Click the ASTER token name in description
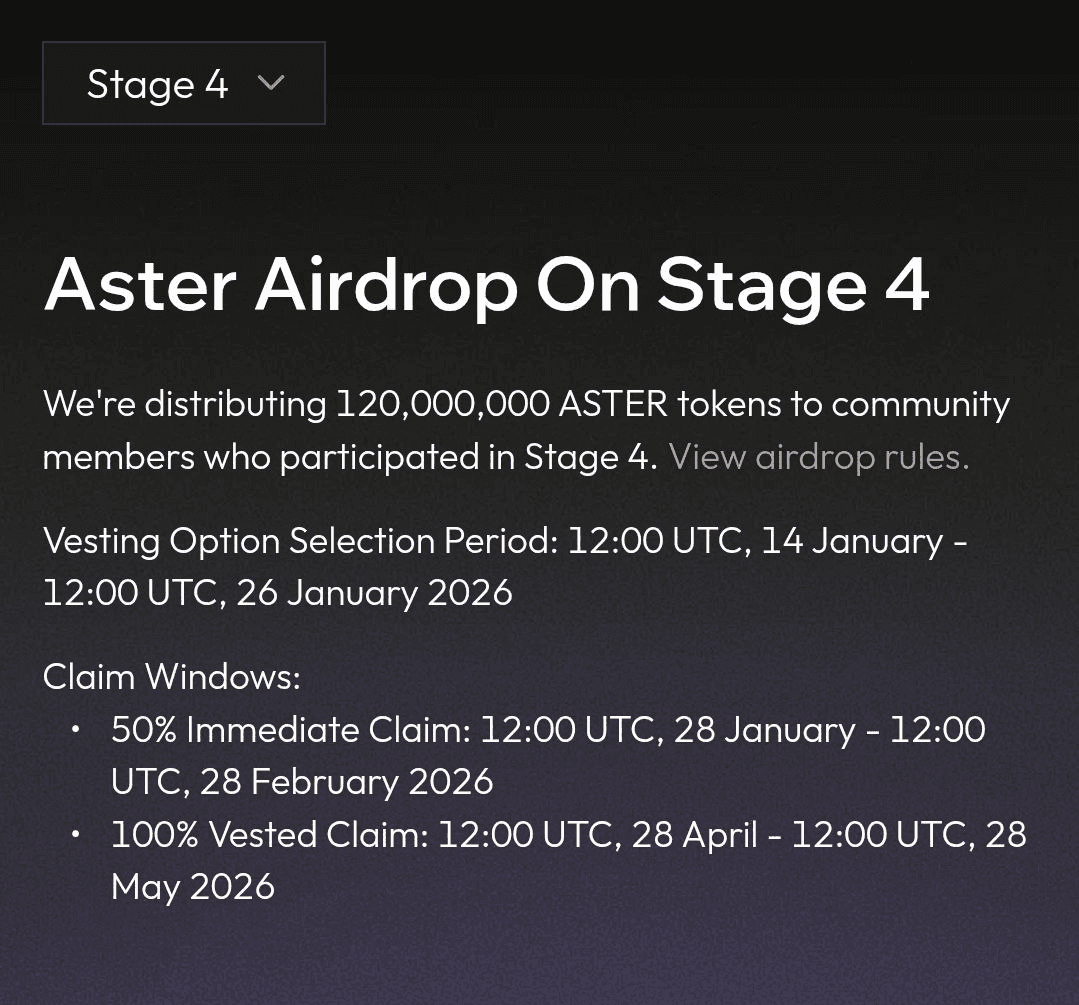Screen dimensions: 1079x1005 pos(612,404)
